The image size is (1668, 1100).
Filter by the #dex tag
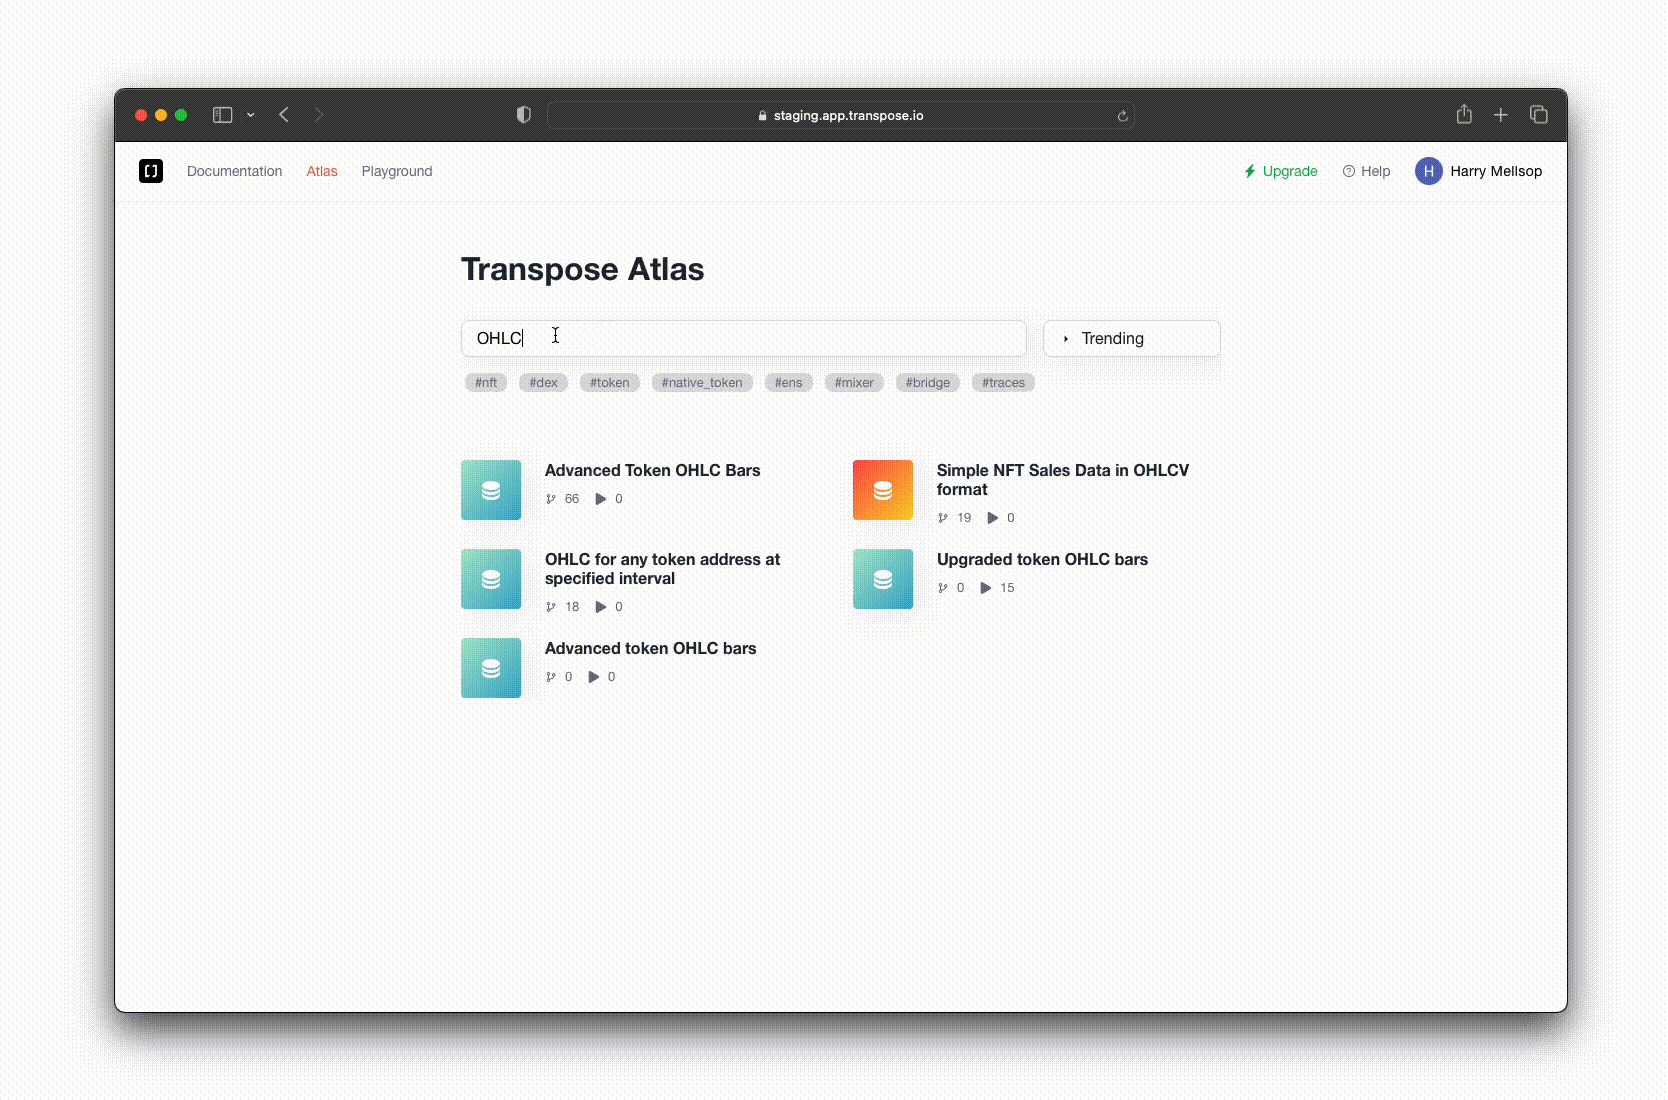click(x=543, y=382)
